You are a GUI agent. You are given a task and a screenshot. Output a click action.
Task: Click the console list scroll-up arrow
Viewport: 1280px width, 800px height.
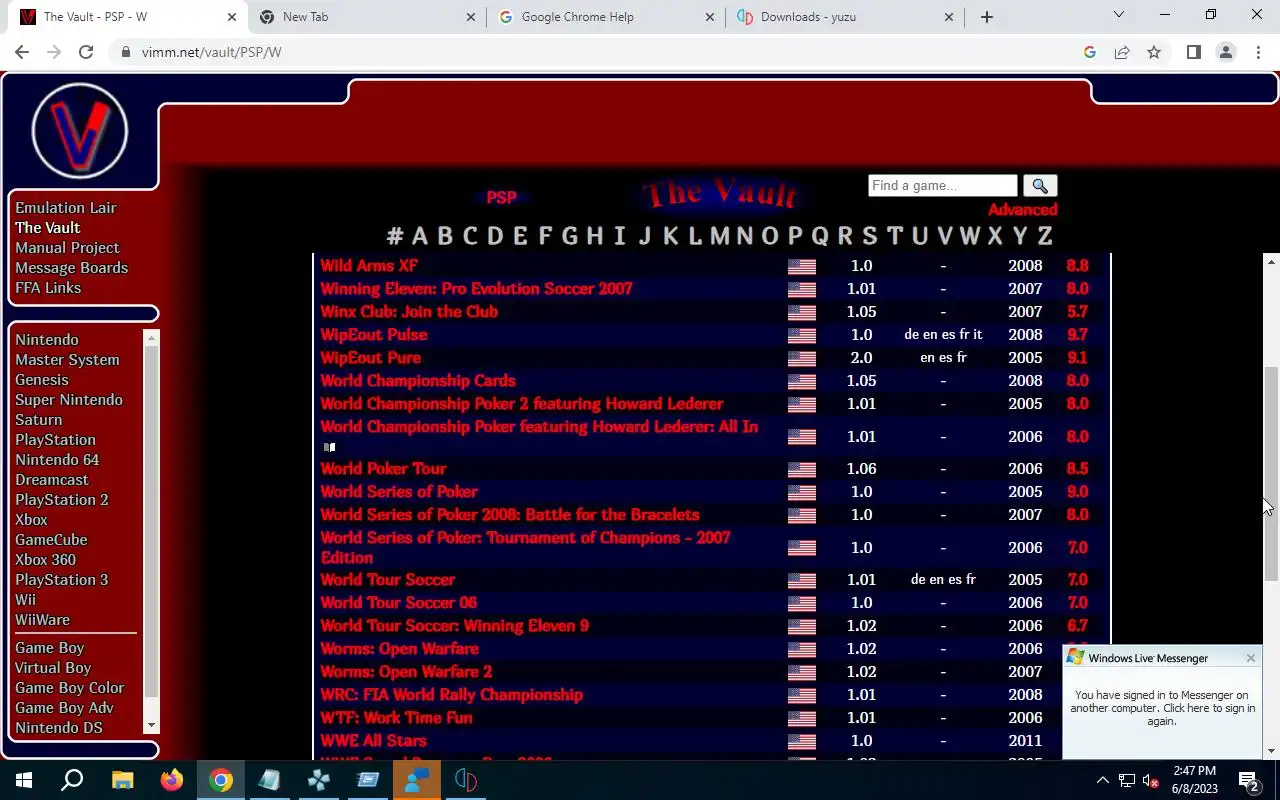coord(152,337)
